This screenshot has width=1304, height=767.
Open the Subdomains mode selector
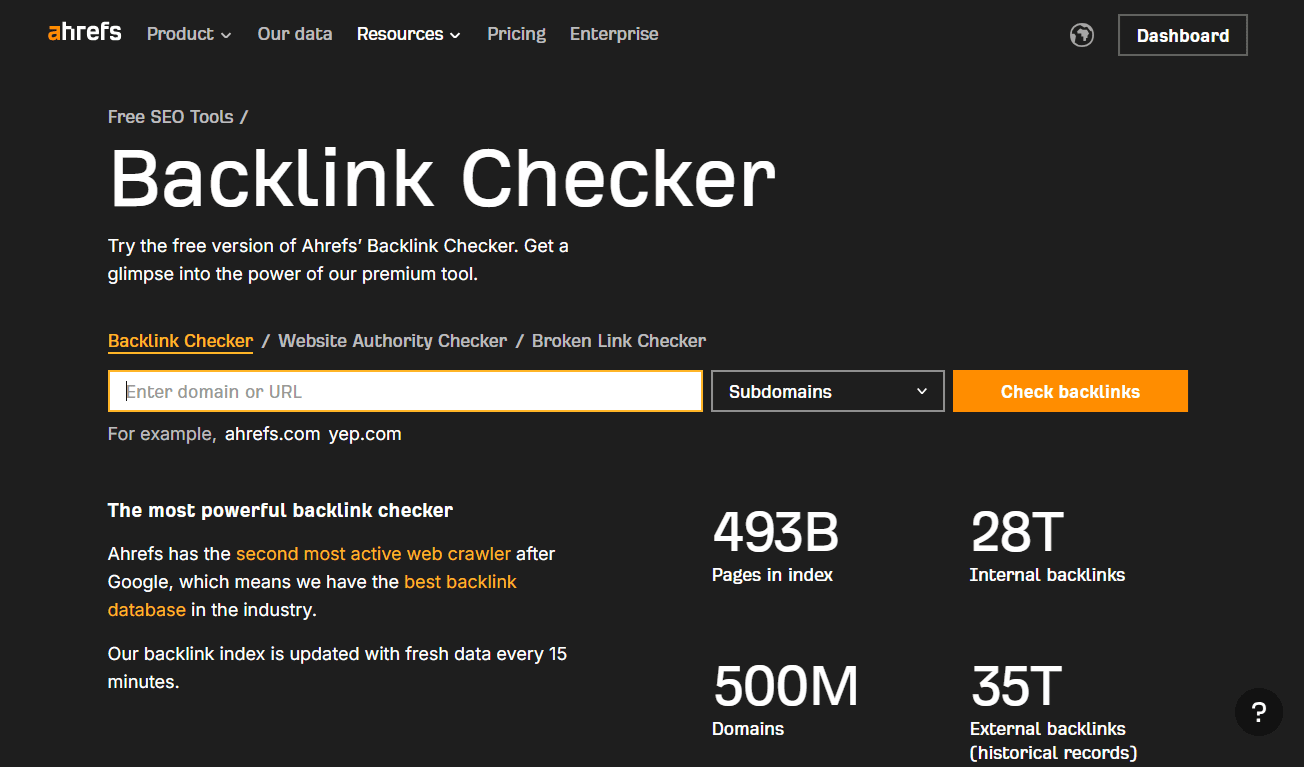pos(827,391)
